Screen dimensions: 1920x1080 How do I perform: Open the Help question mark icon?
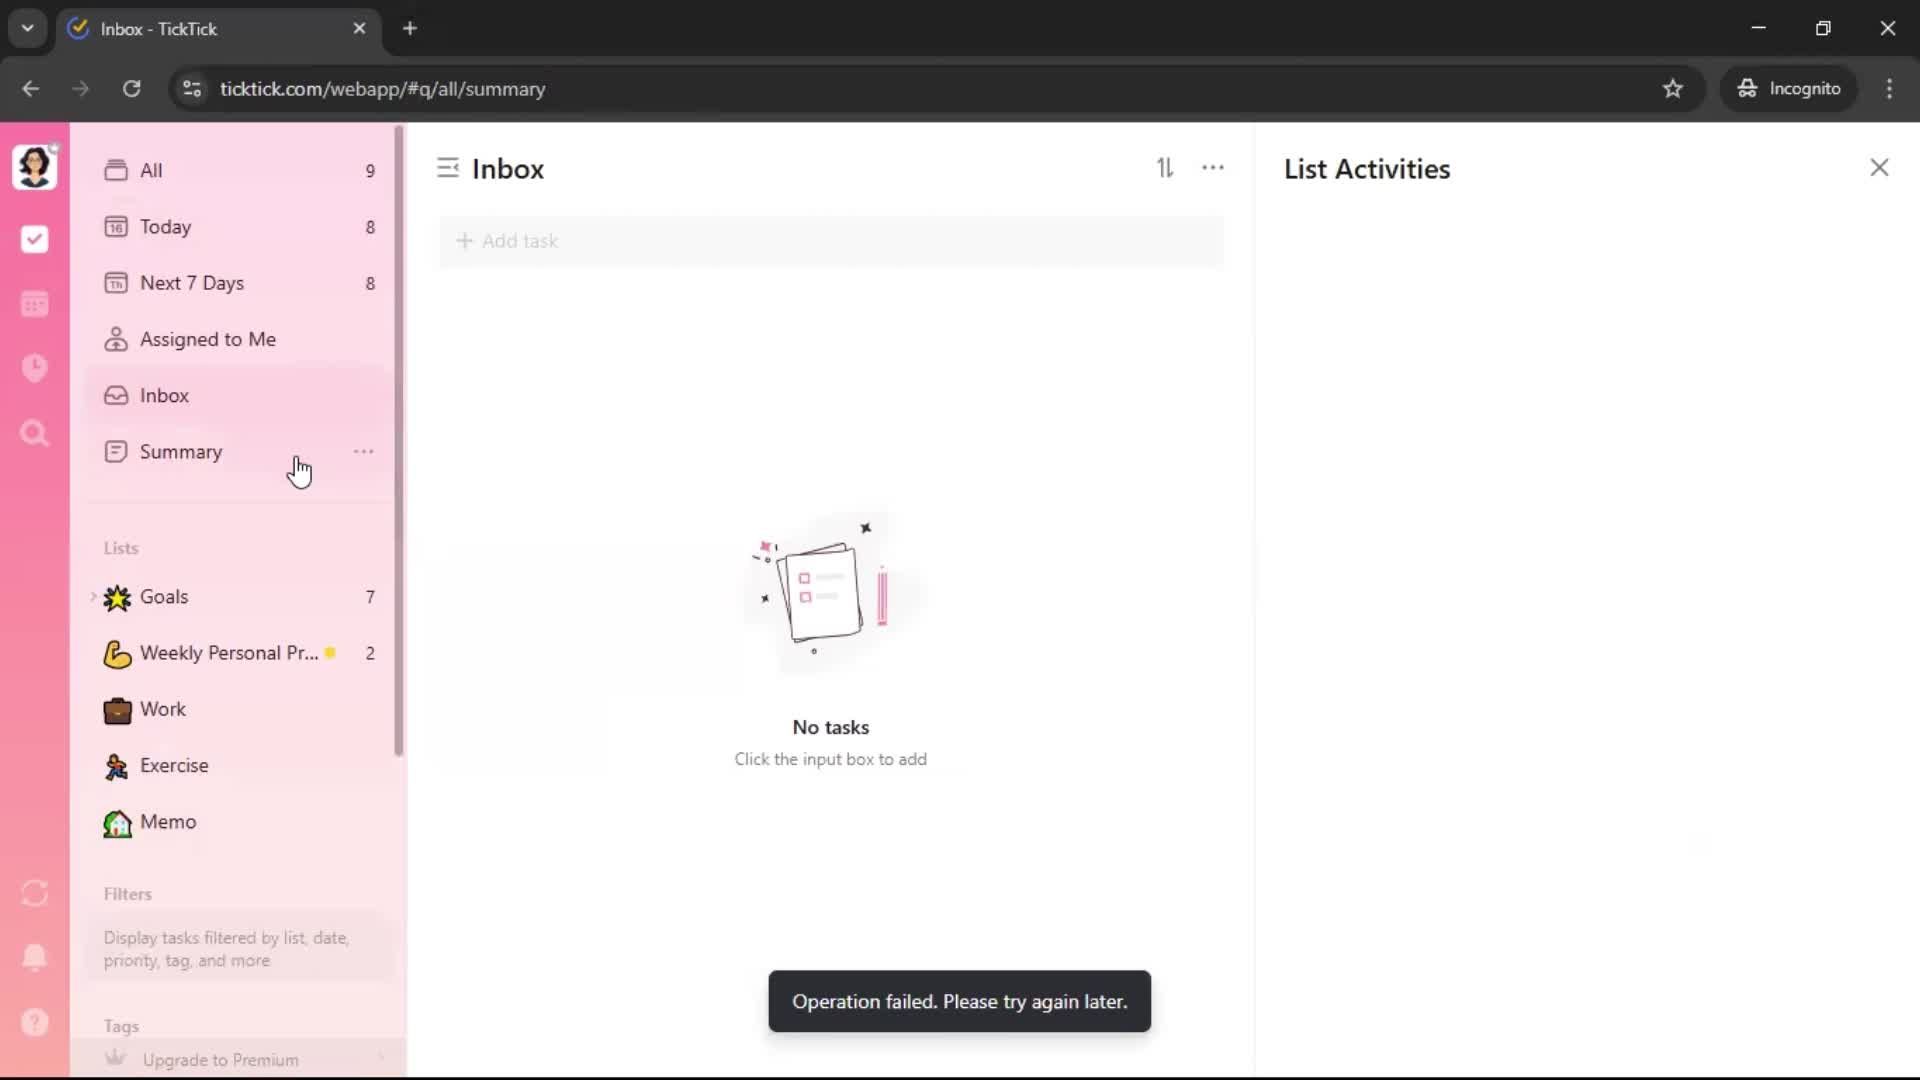34,1022
